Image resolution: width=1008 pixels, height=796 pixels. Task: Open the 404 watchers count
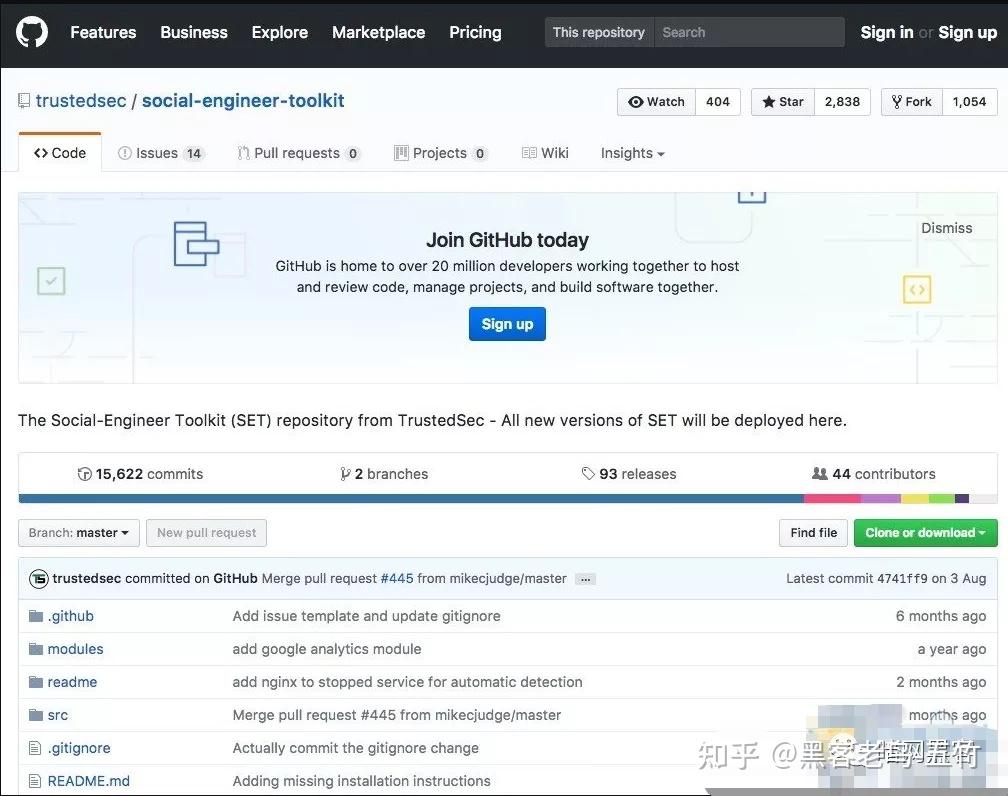pyautogui.click(x=717, y=102)
